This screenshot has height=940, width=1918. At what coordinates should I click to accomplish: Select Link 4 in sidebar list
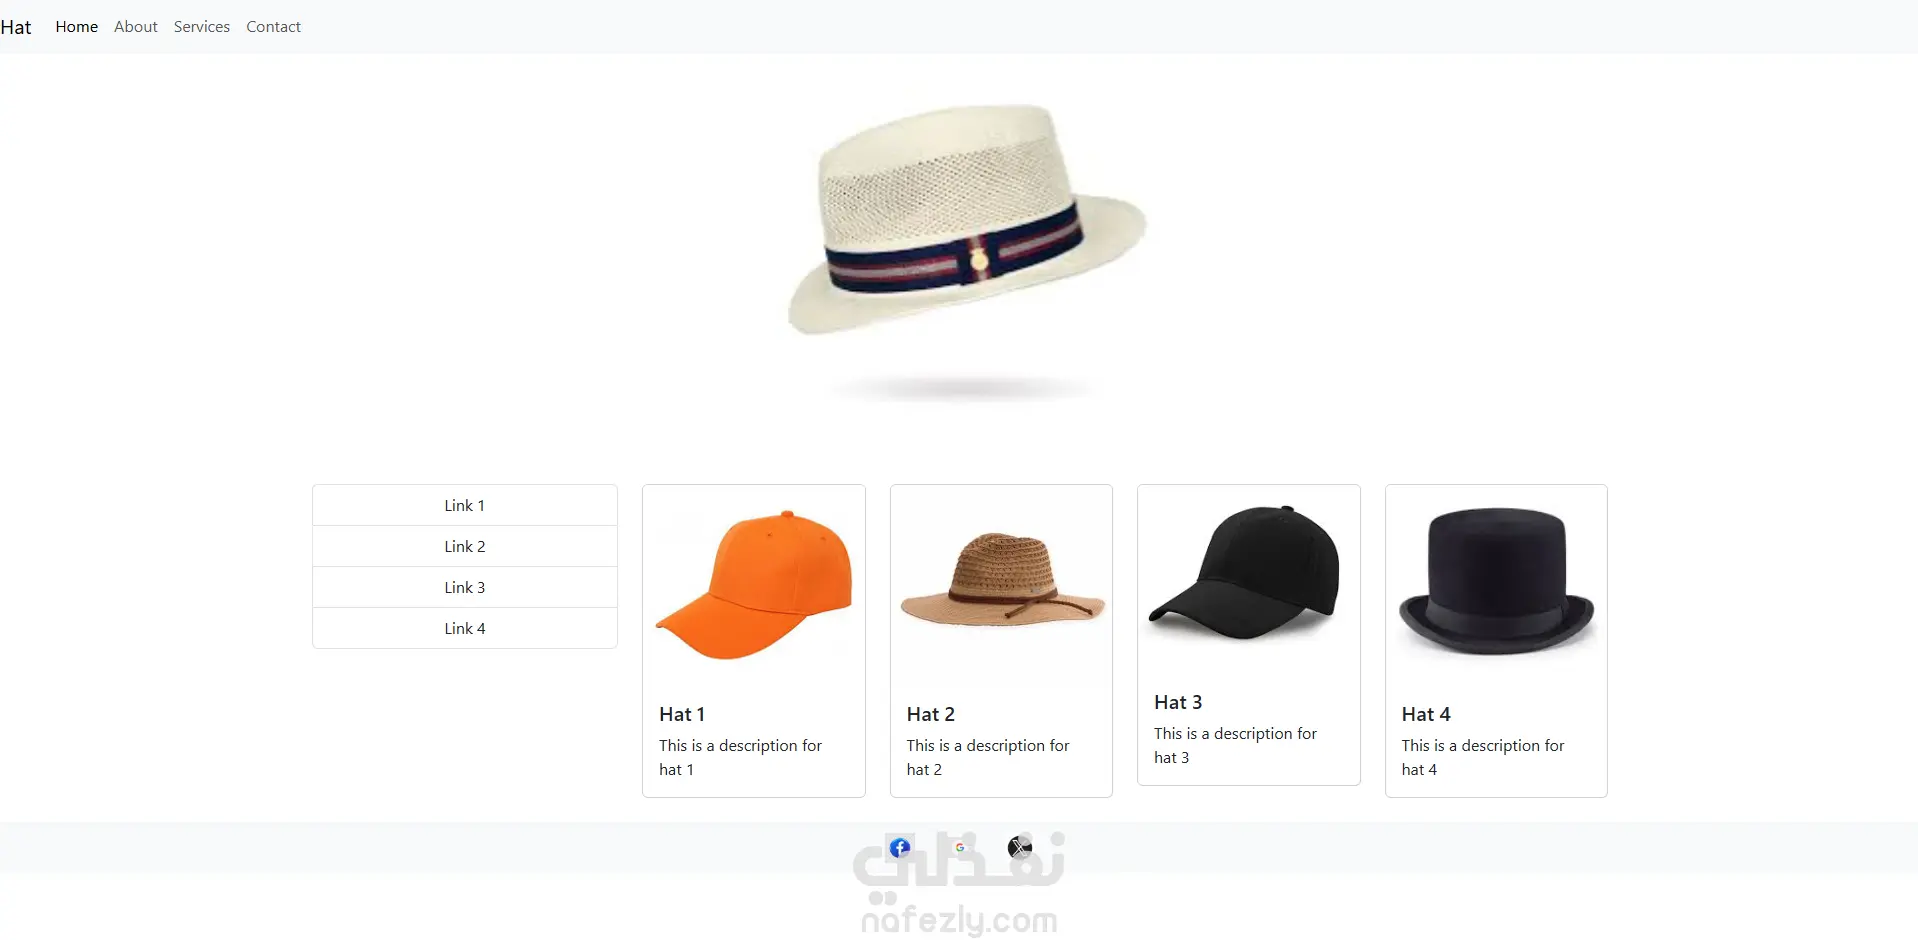click(465, 629)
